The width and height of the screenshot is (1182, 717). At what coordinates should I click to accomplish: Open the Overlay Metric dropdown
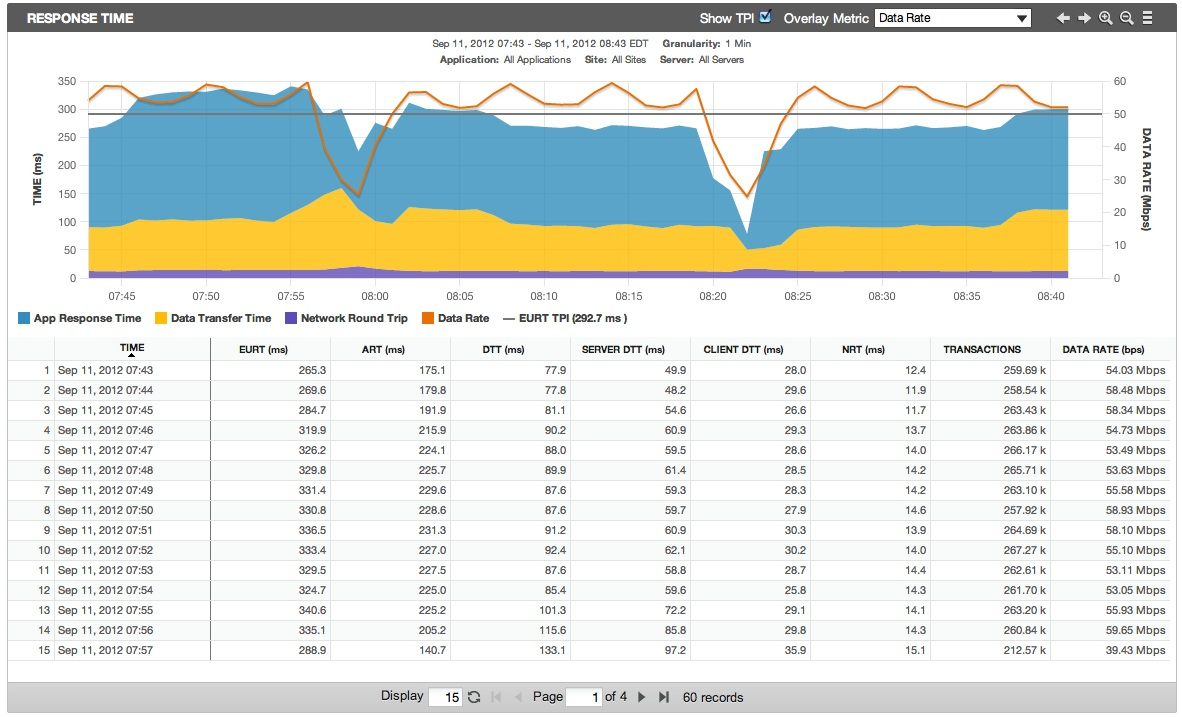(952, 18)
